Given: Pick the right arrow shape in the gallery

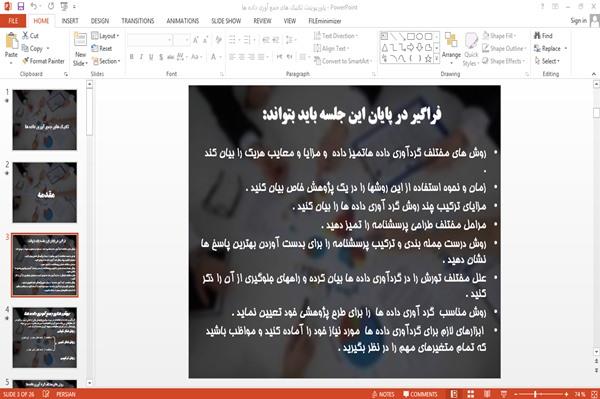Looking at the screenshot, I should (411, 47).
